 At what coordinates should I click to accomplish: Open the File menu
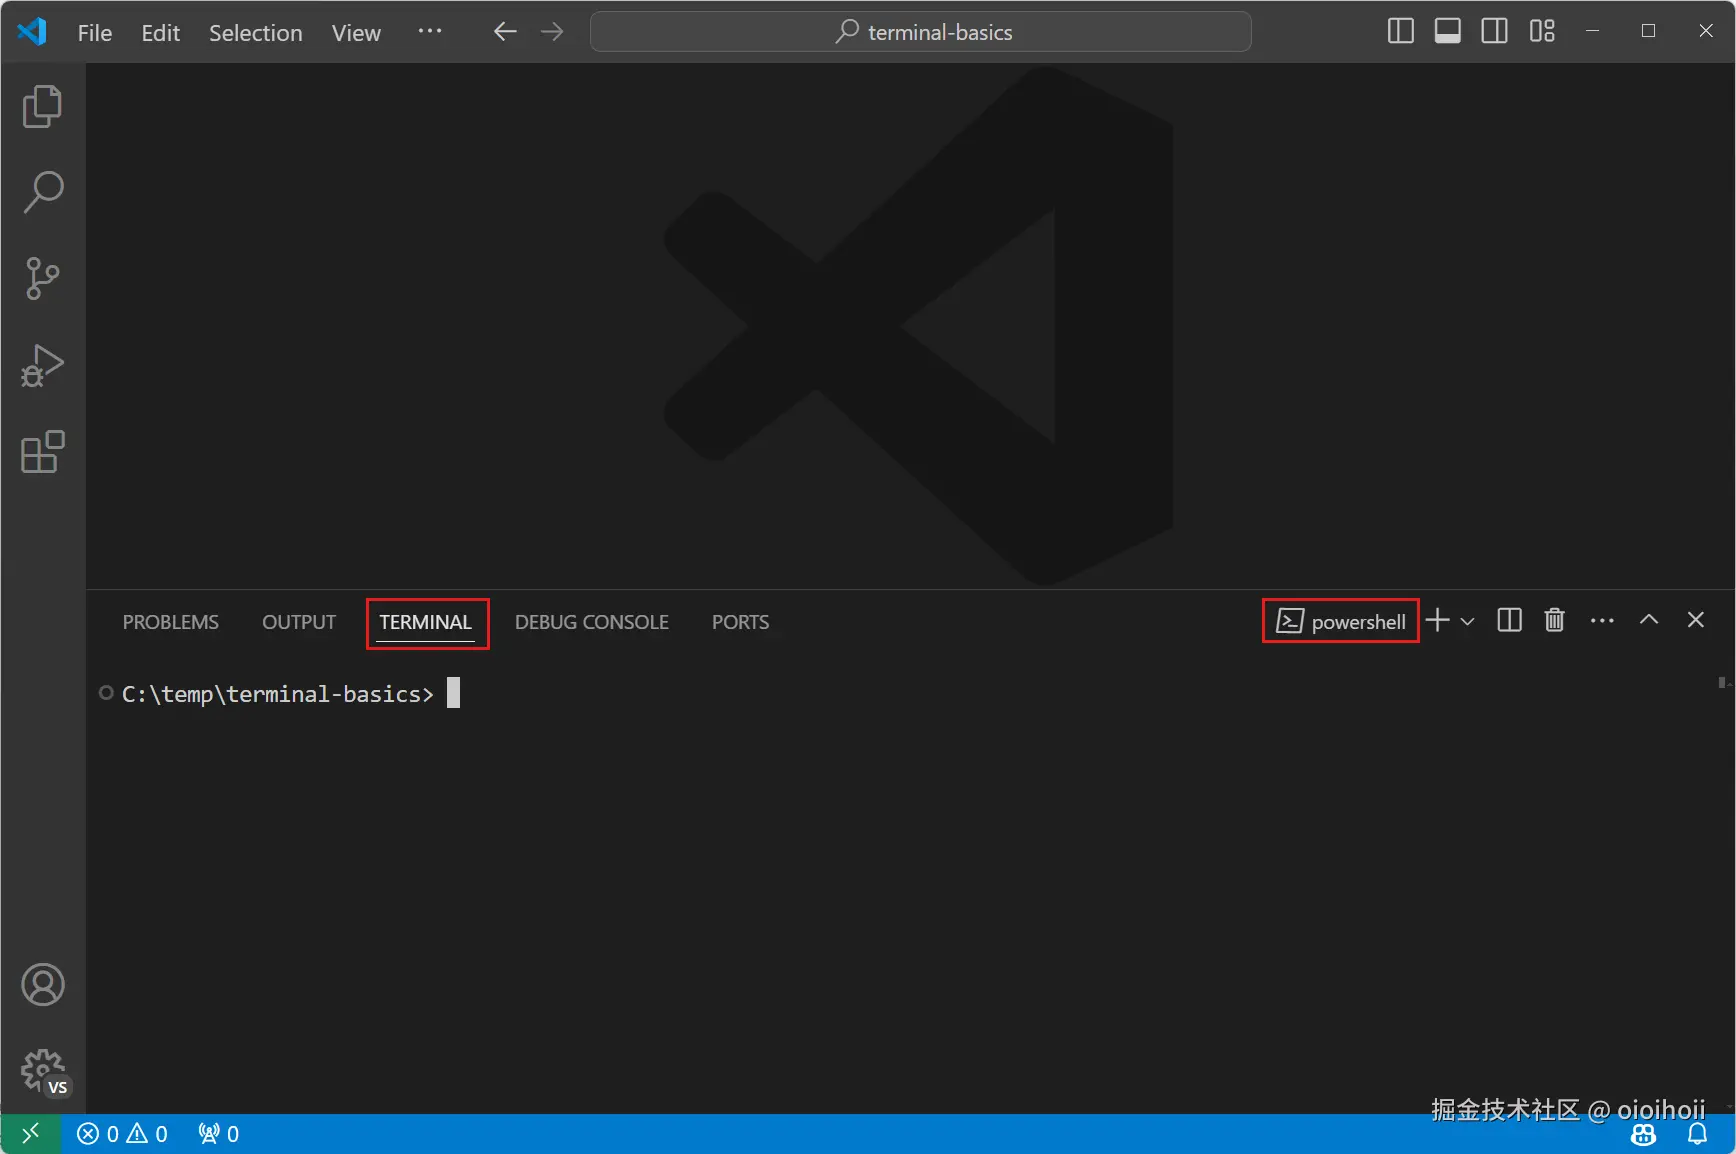(x=95, y=33)
